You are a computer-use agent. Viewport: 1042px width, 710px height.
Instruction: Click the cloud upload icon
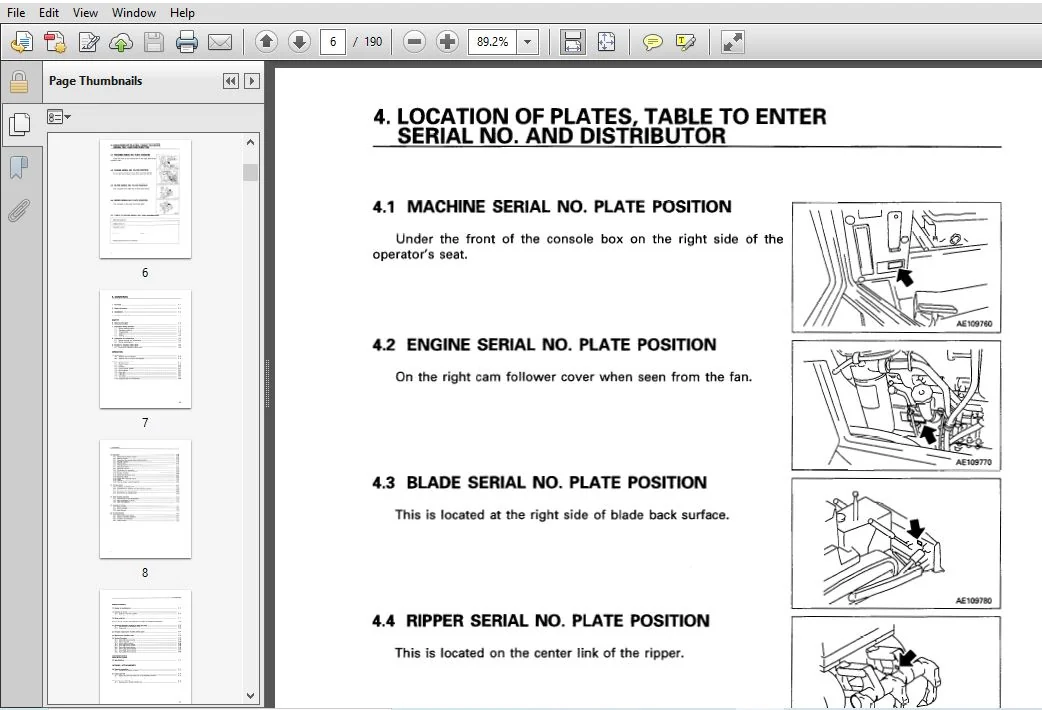121,42
